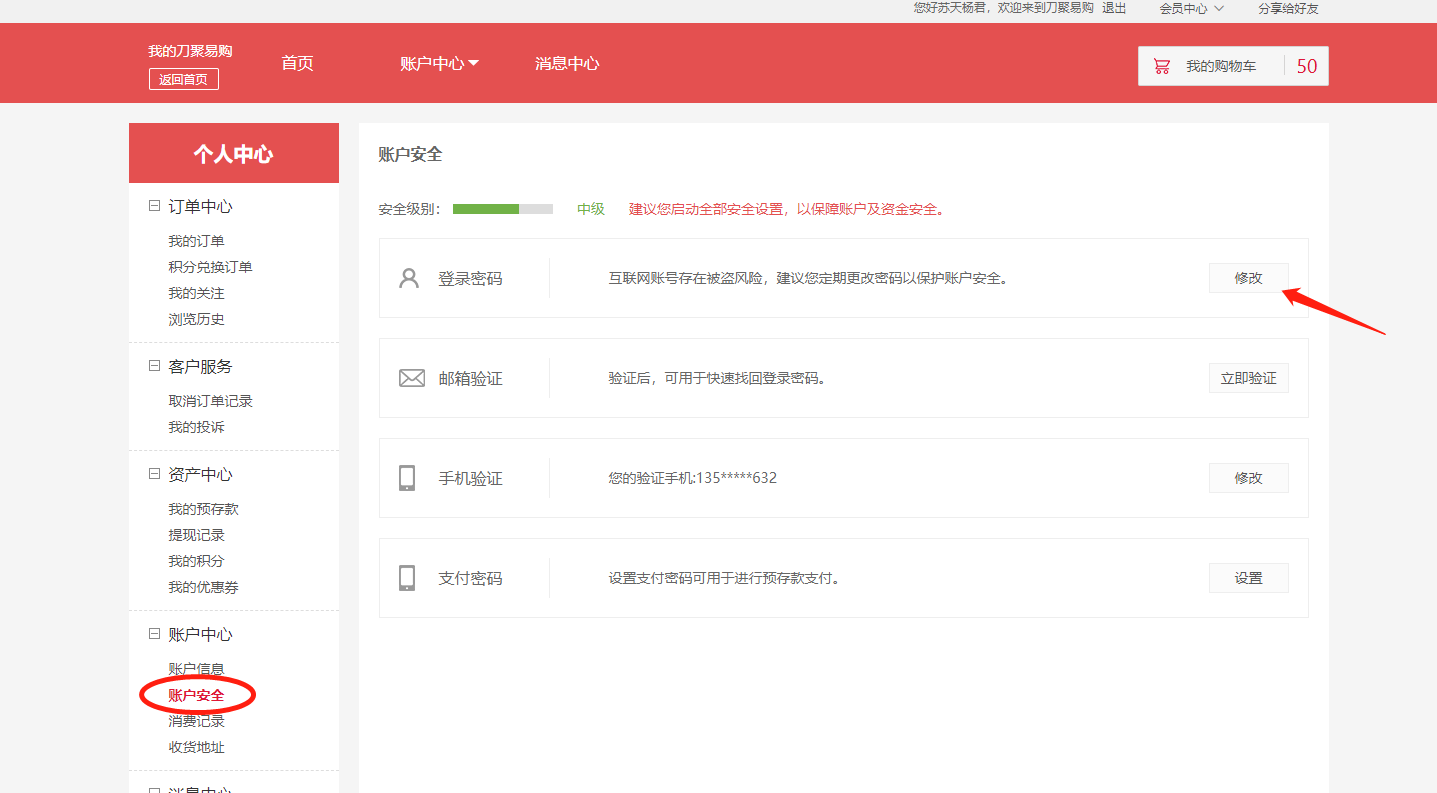Collapse the 客户服务 sidebar section
The height and width of the screenshot is (793, 1437).
[154, 366]
